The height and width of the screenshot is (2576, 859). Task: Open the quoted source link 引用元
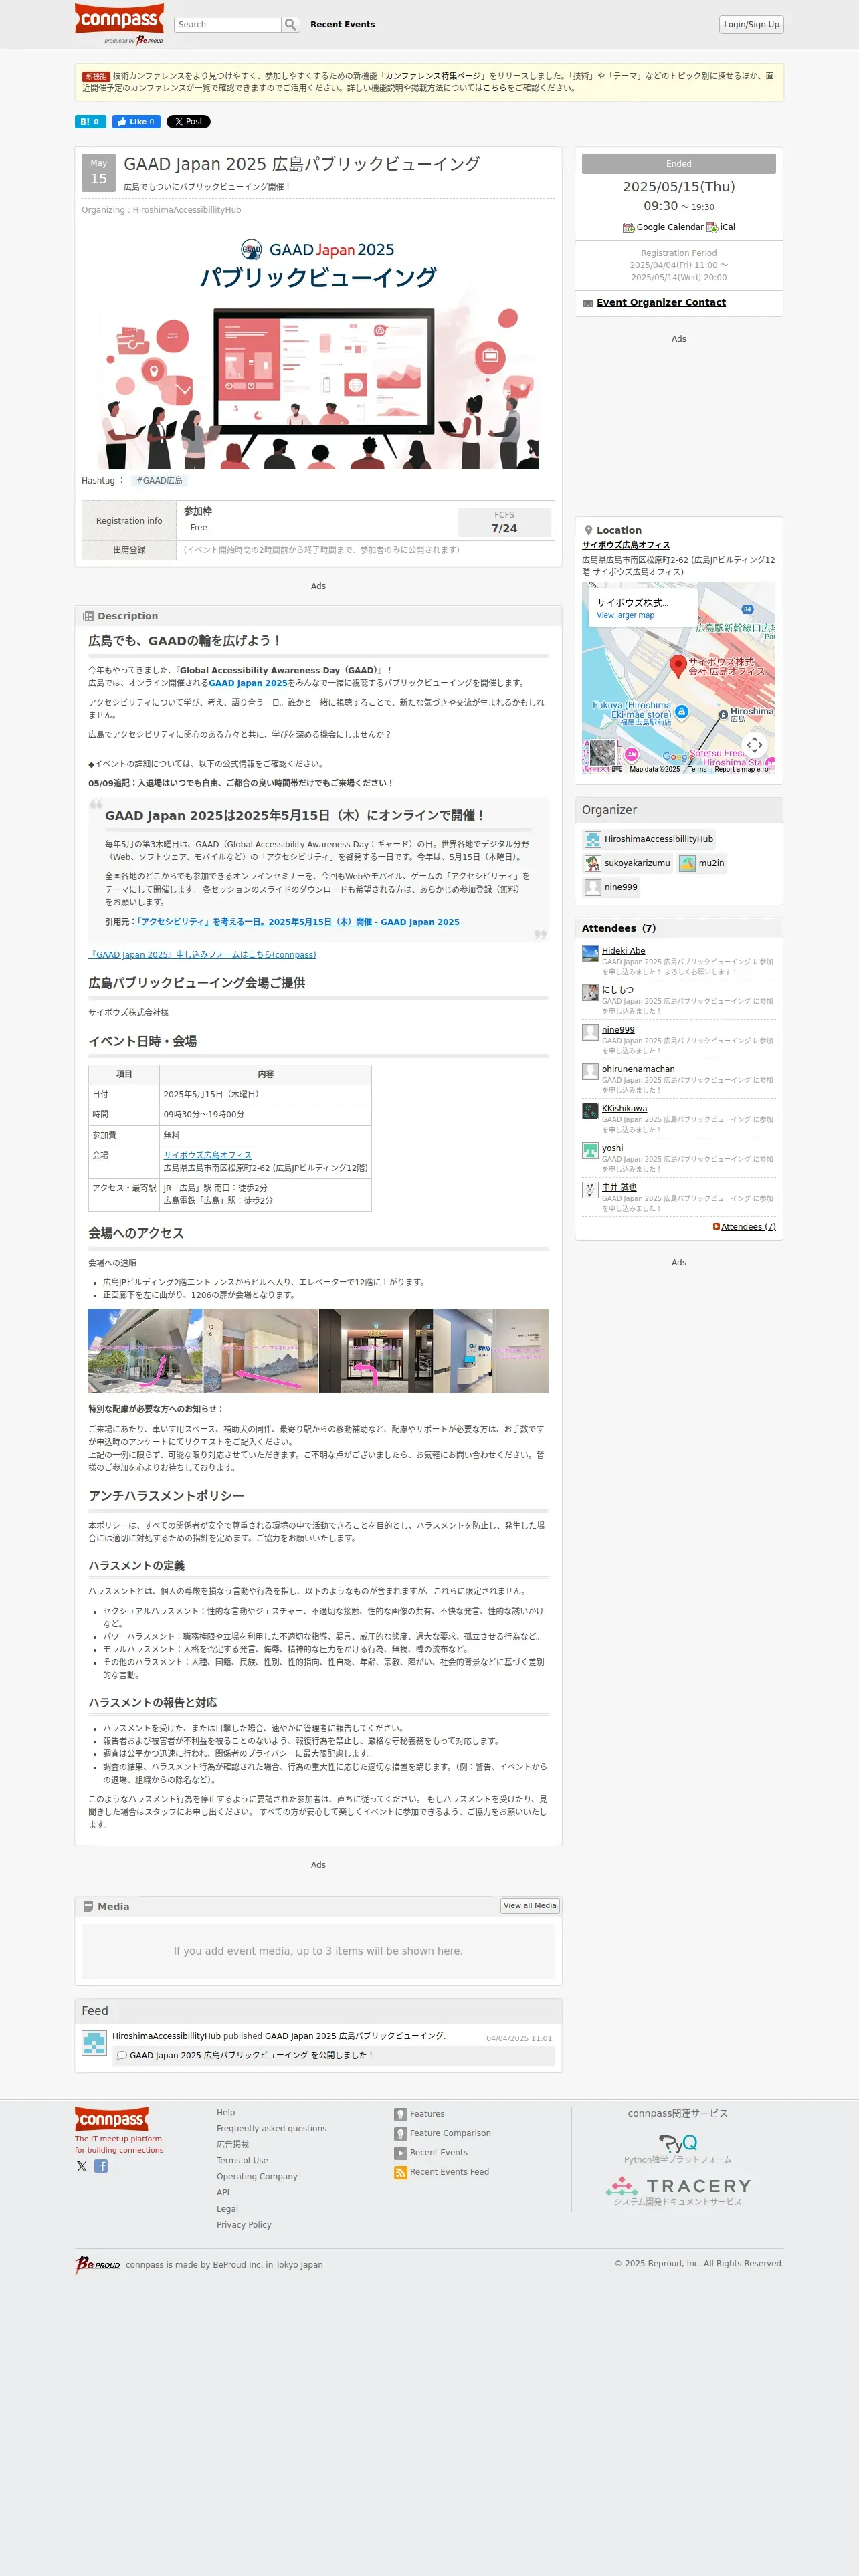(x=297, y=922)
